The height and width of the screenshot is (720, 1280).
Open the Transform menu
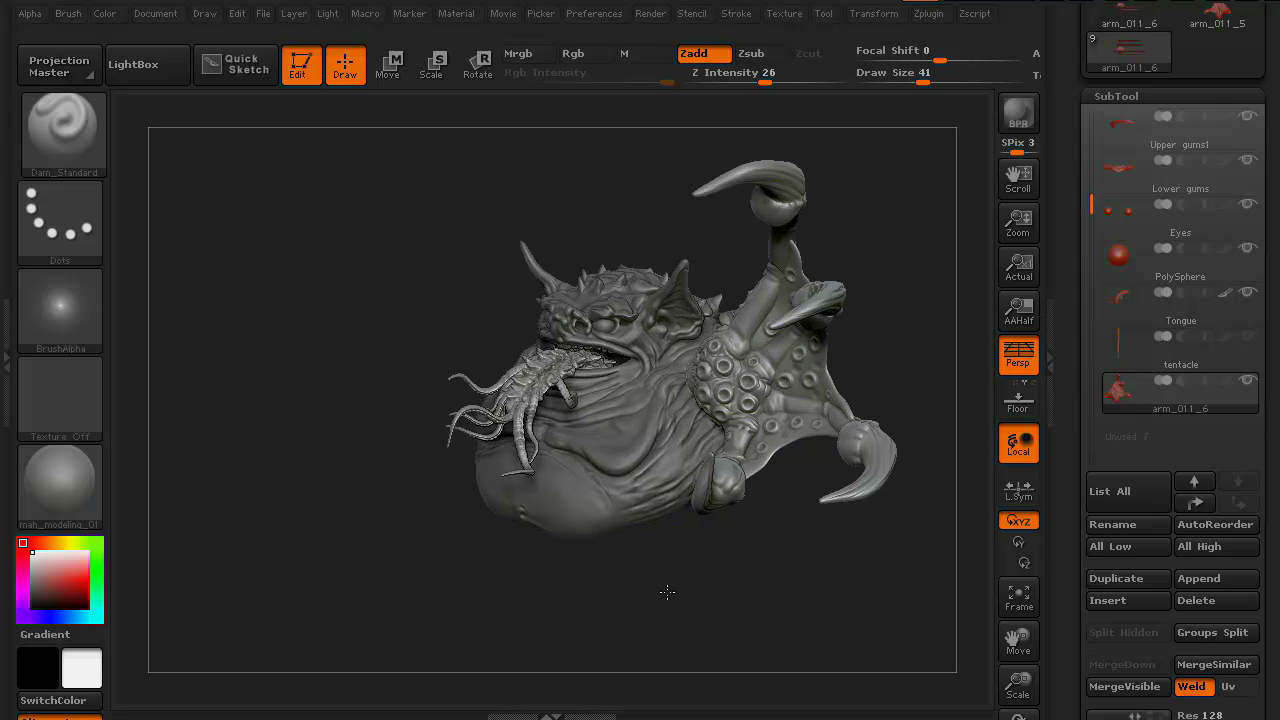point(873,14)
